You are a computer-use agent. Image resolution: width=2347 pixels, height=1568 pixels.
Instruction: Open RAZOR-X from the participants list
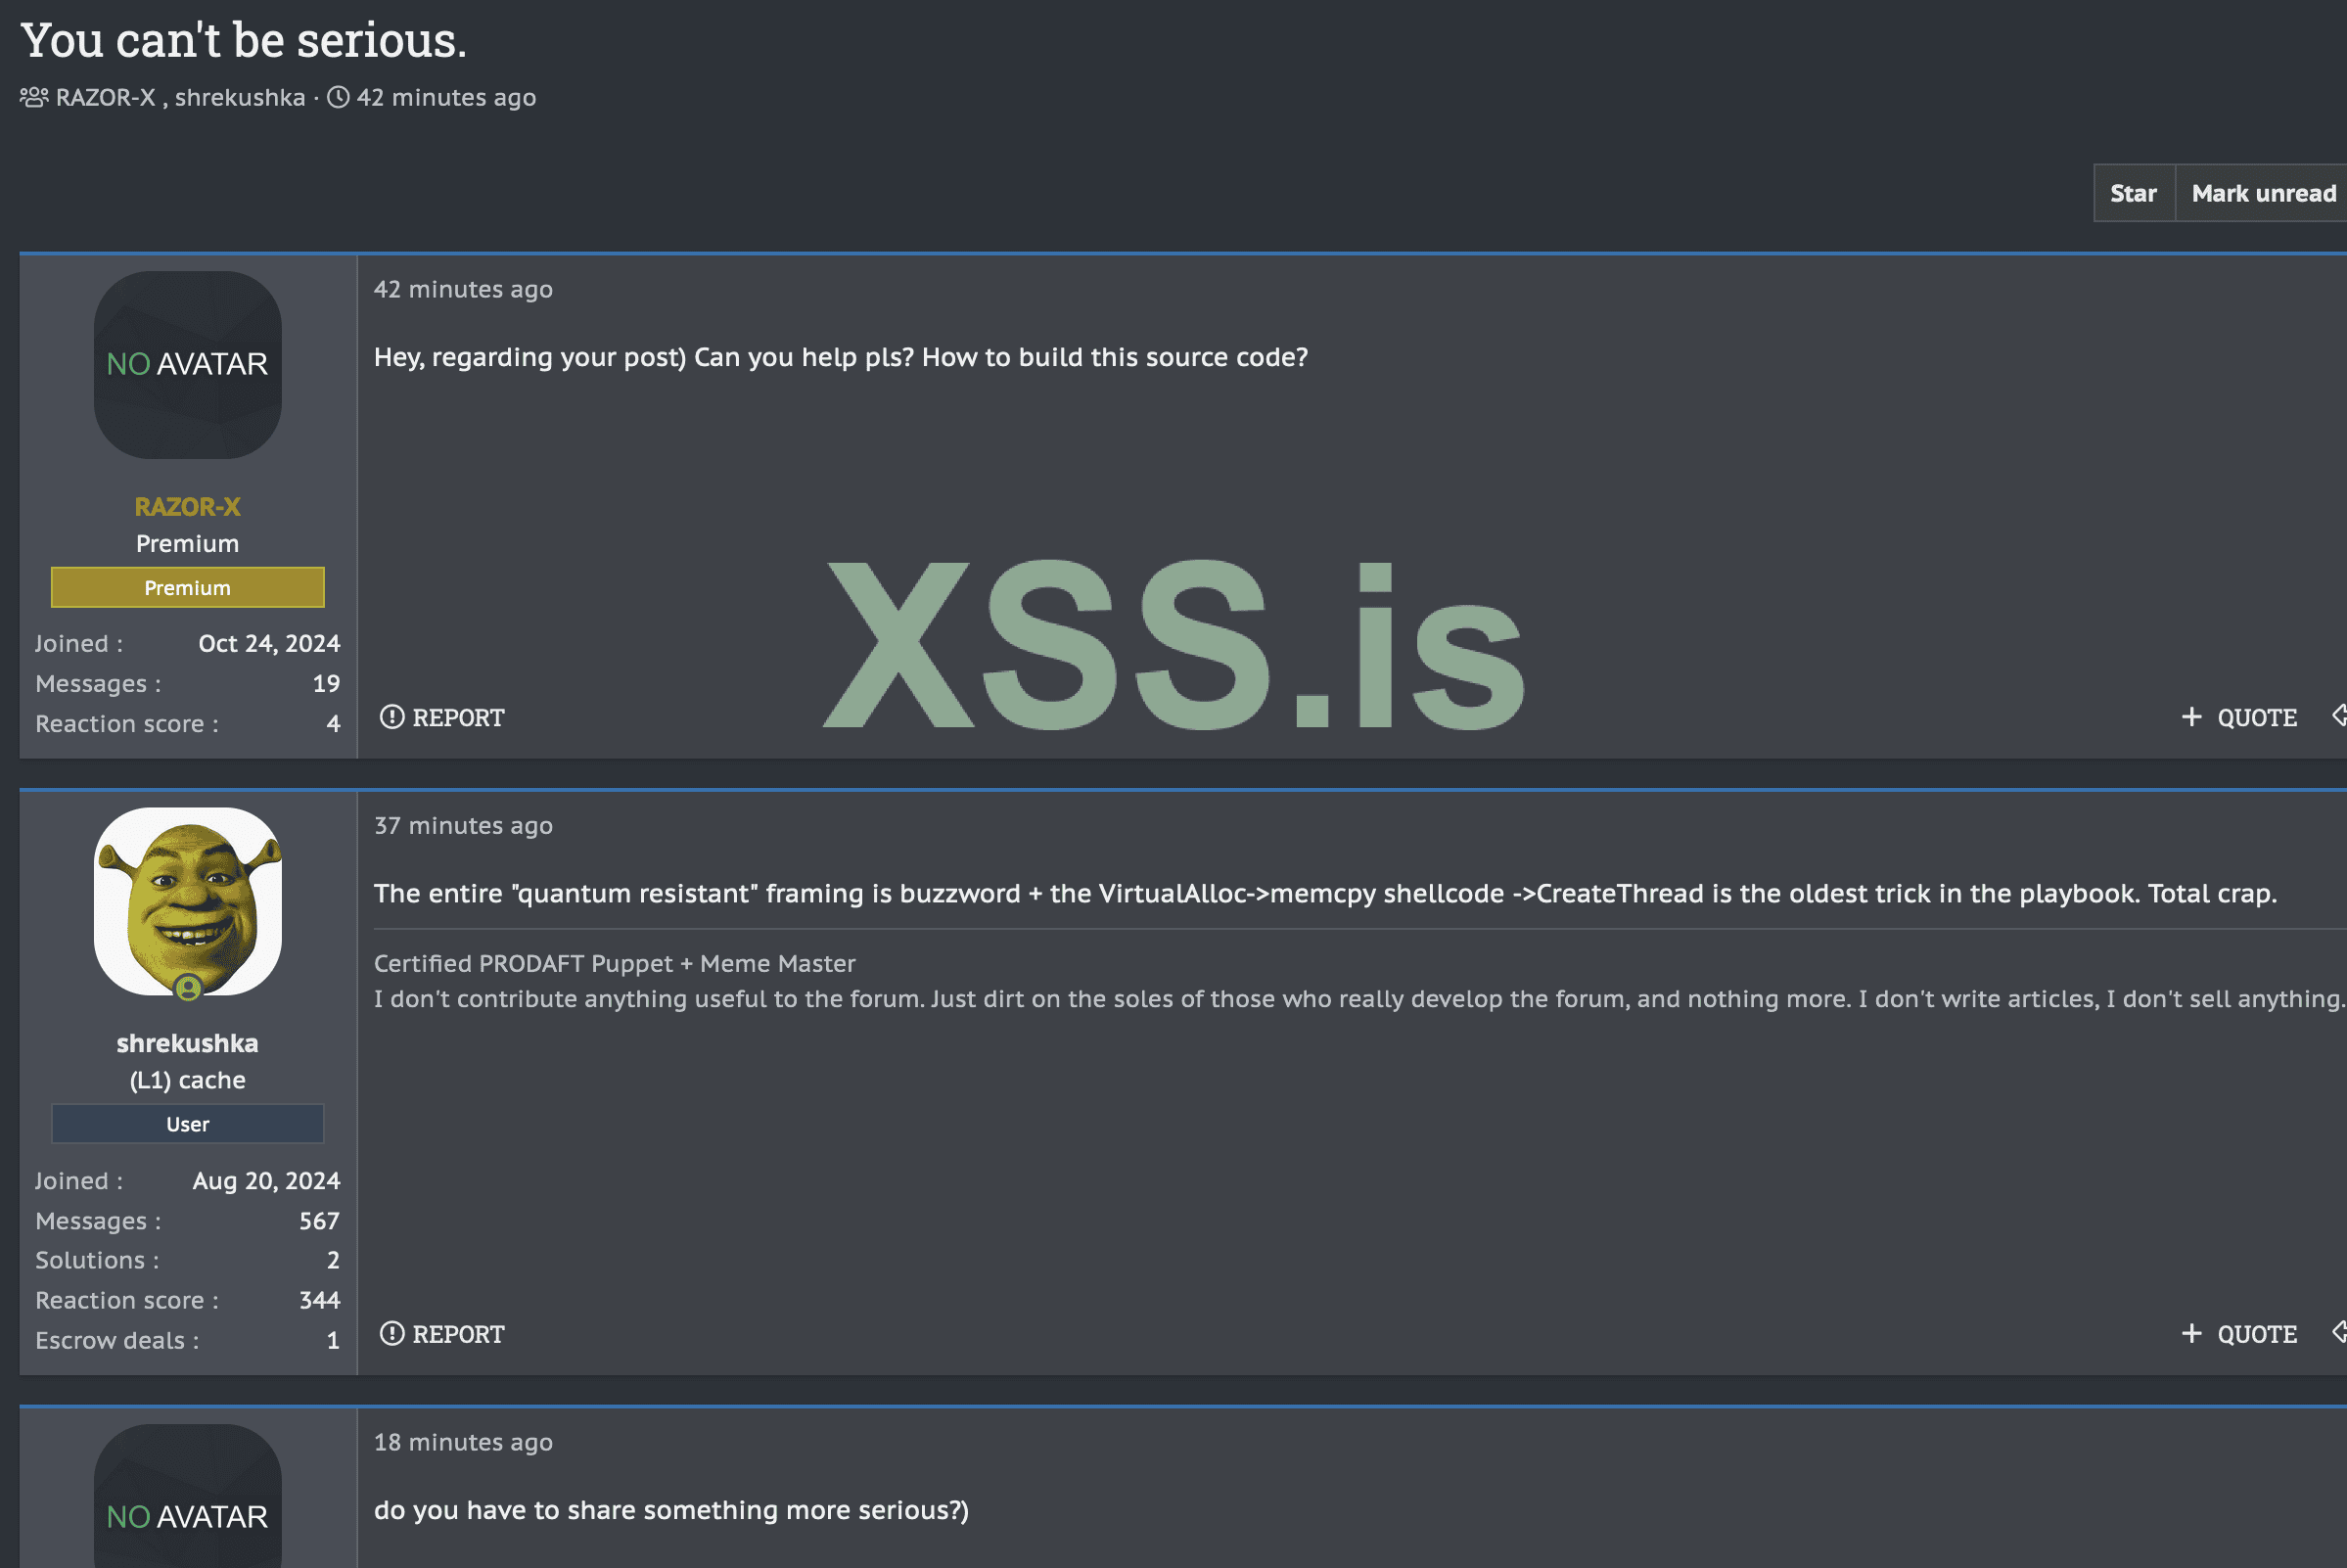(105, 97)
